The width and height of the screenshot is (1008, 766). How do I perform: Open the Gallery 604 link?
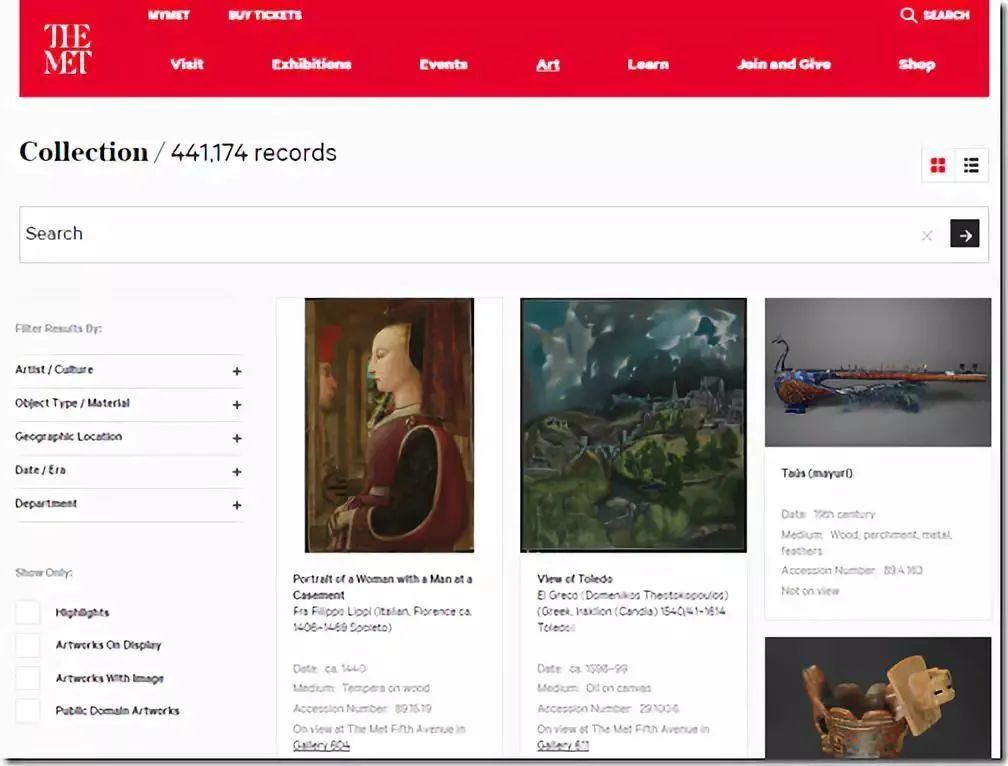pyautogui.click(x=321, y=745)
